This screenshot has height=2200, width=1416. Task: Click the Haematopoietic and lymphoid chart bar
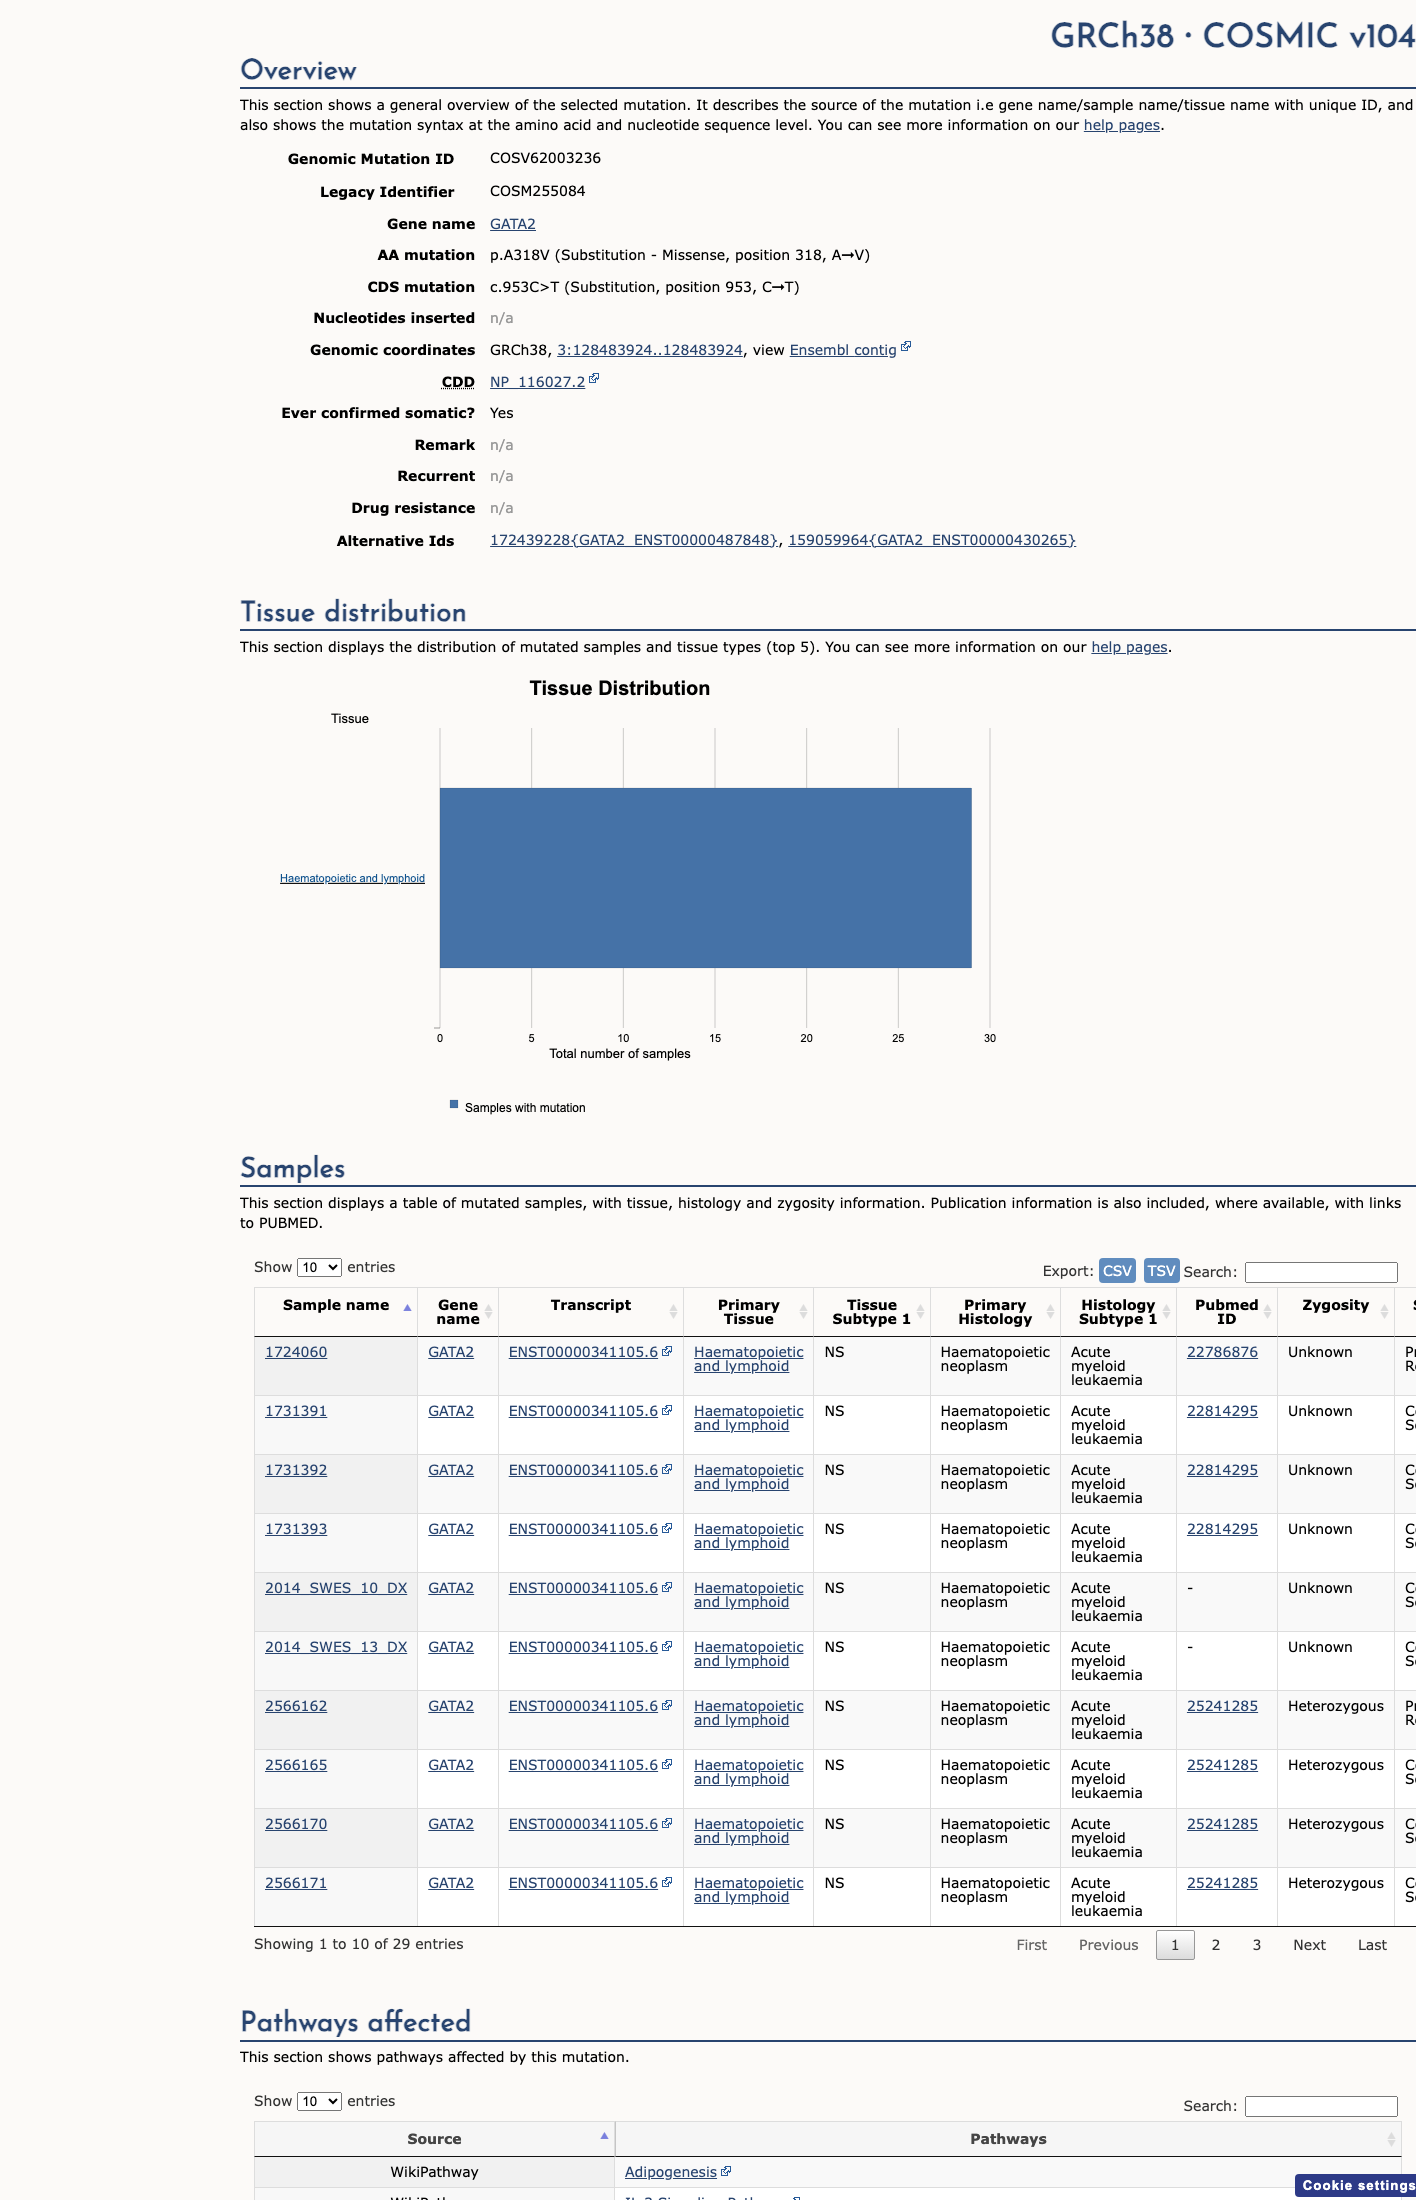tap(706, 878)
